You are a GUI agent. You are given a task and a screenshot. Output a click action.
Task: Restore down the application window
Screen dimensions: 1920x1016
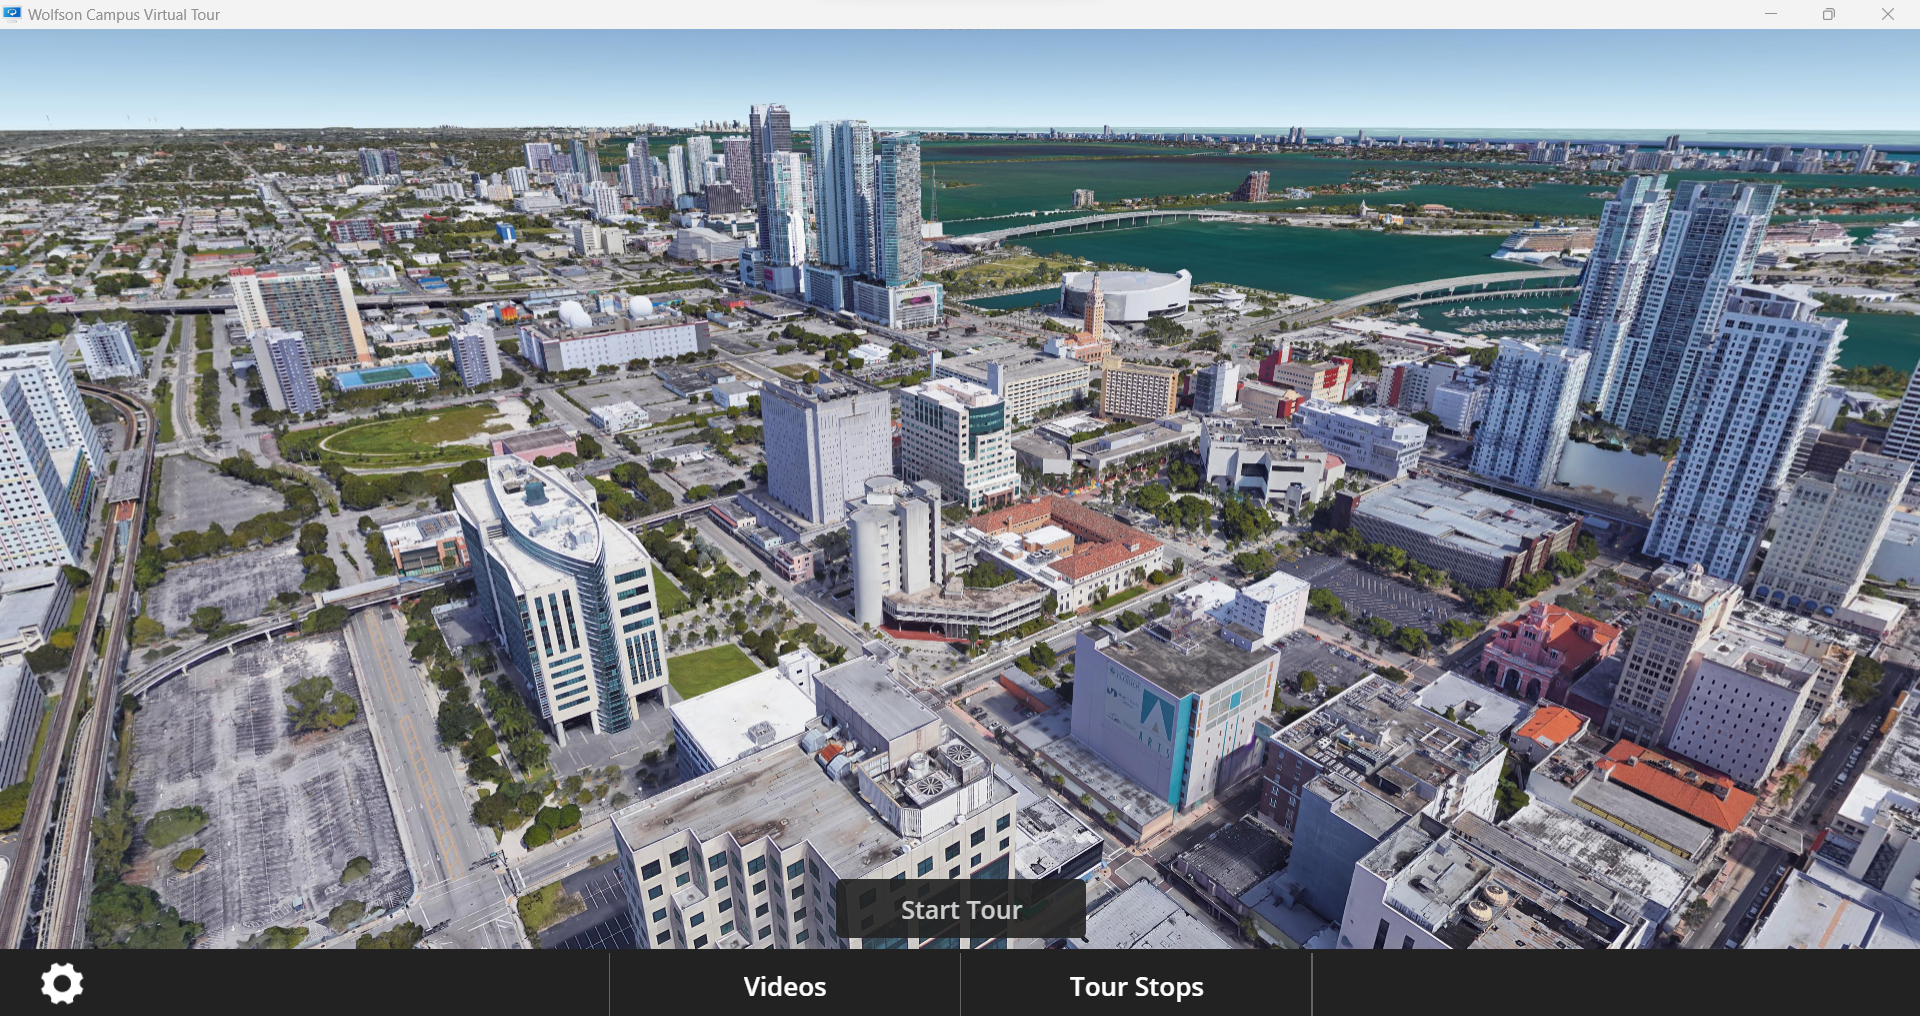pos(1828,14)
